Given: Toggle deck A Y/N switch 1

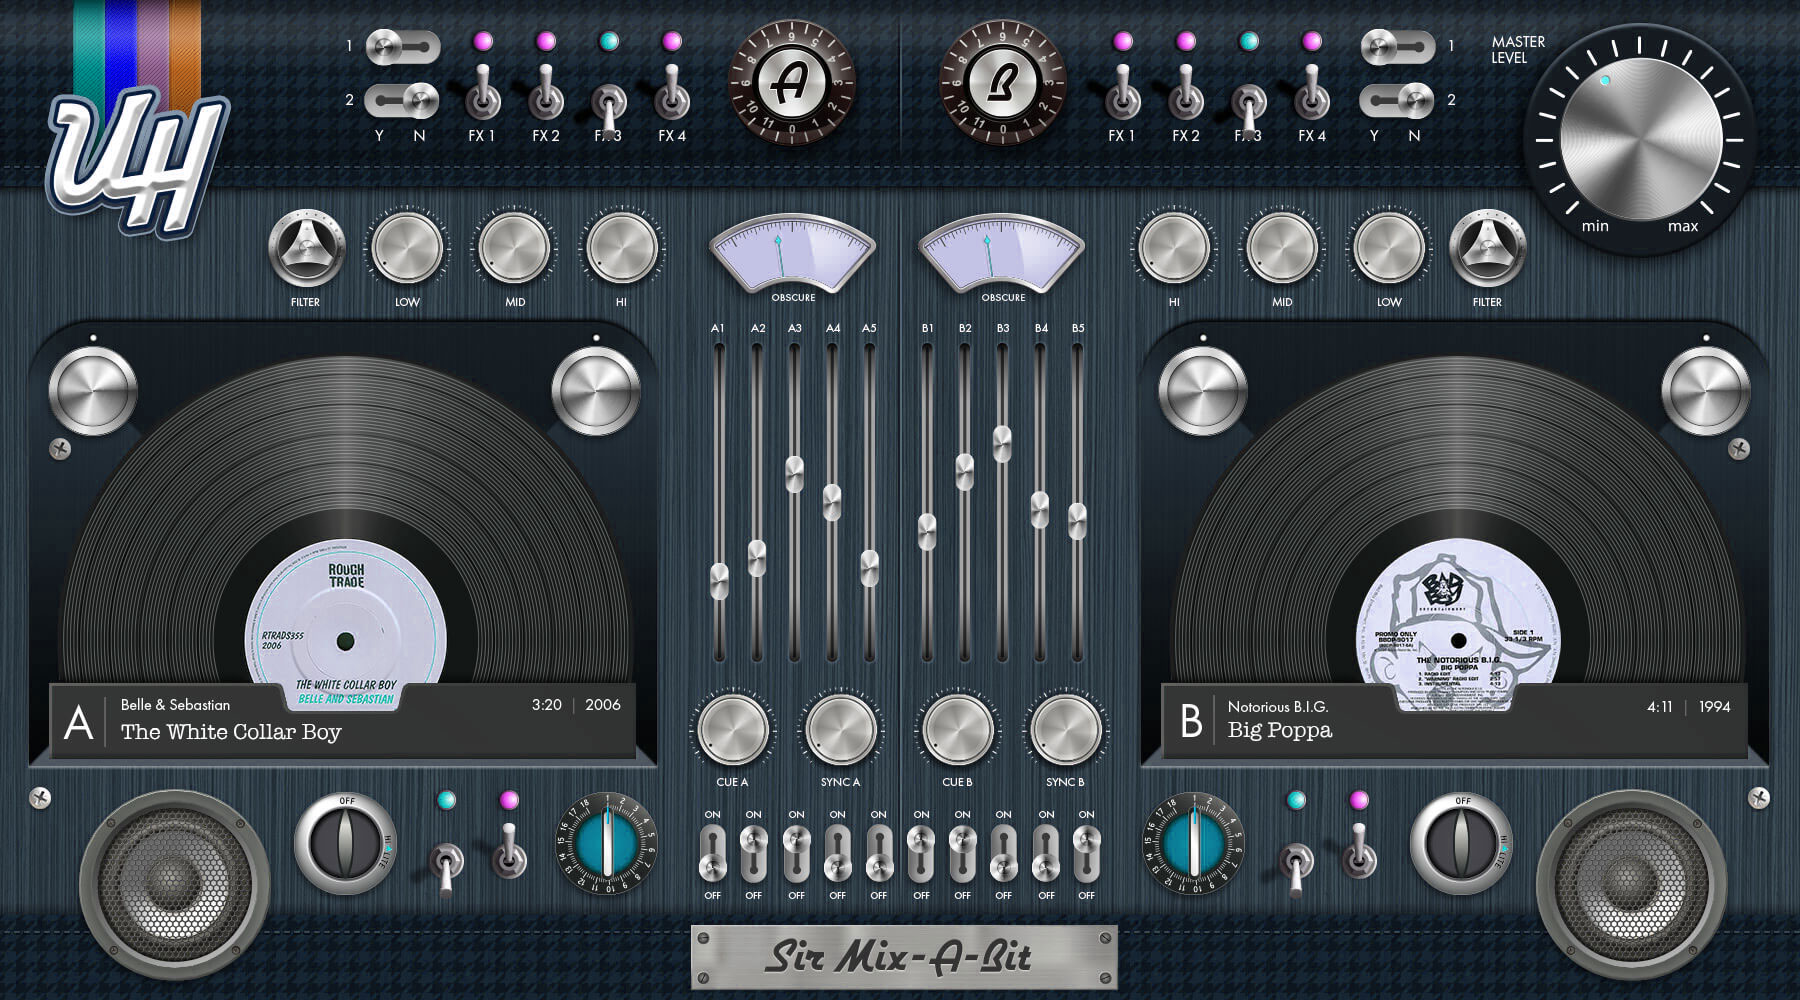Looking at the screenshot, I should (402, 46).
